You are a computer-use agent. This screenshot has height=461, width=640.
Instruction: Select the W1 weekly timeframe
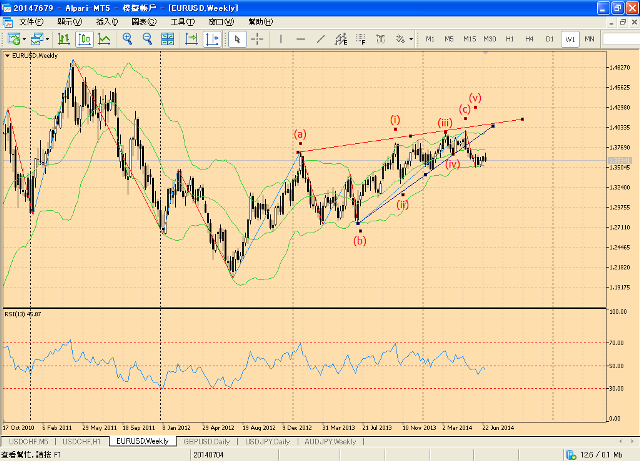(x=570, y=39)
